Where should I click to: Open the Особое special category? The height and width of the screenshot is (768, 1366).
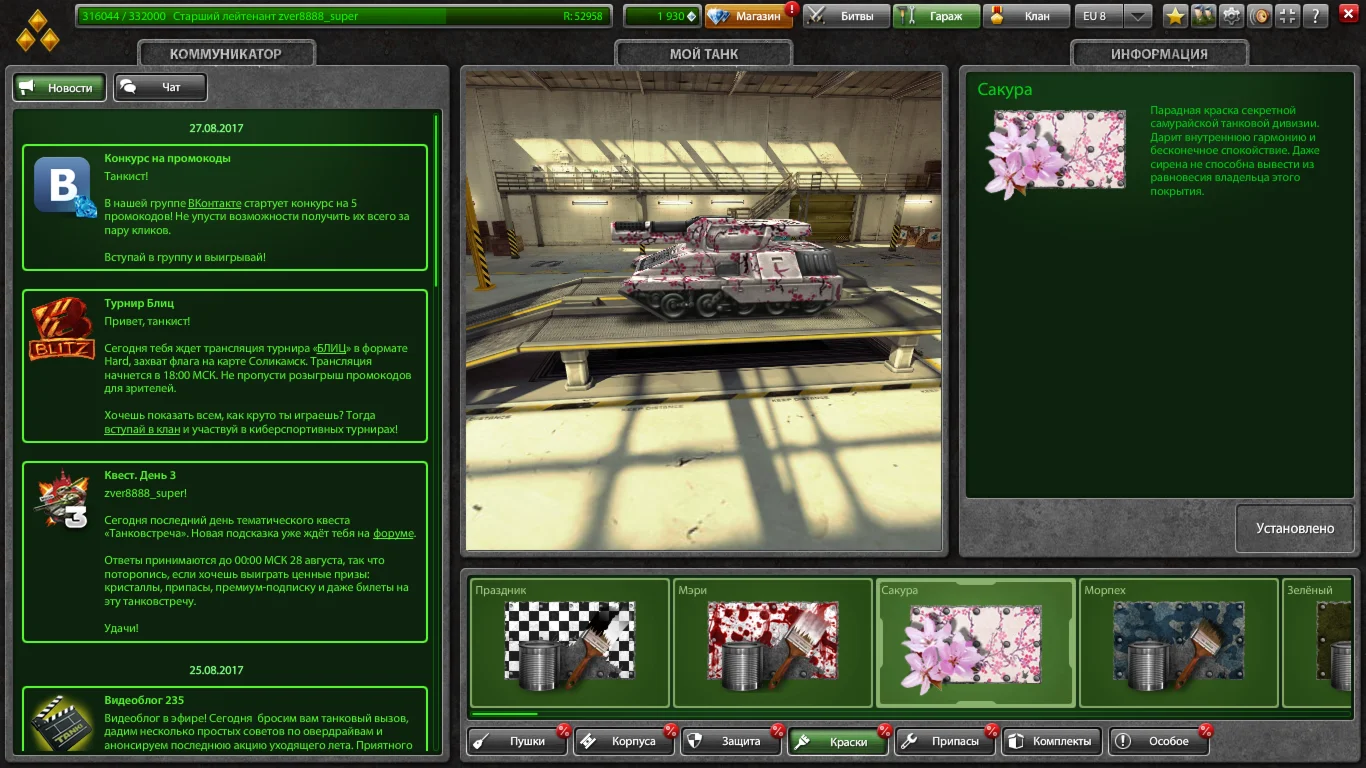[x=1160, y=741]
